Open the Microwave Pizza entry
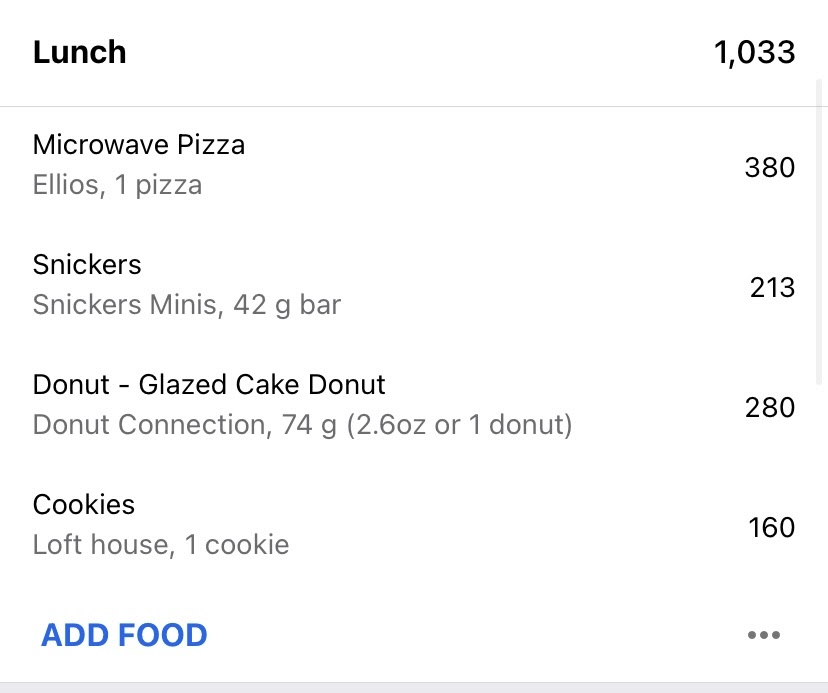 pyautogui.click(x=414, y=165)
